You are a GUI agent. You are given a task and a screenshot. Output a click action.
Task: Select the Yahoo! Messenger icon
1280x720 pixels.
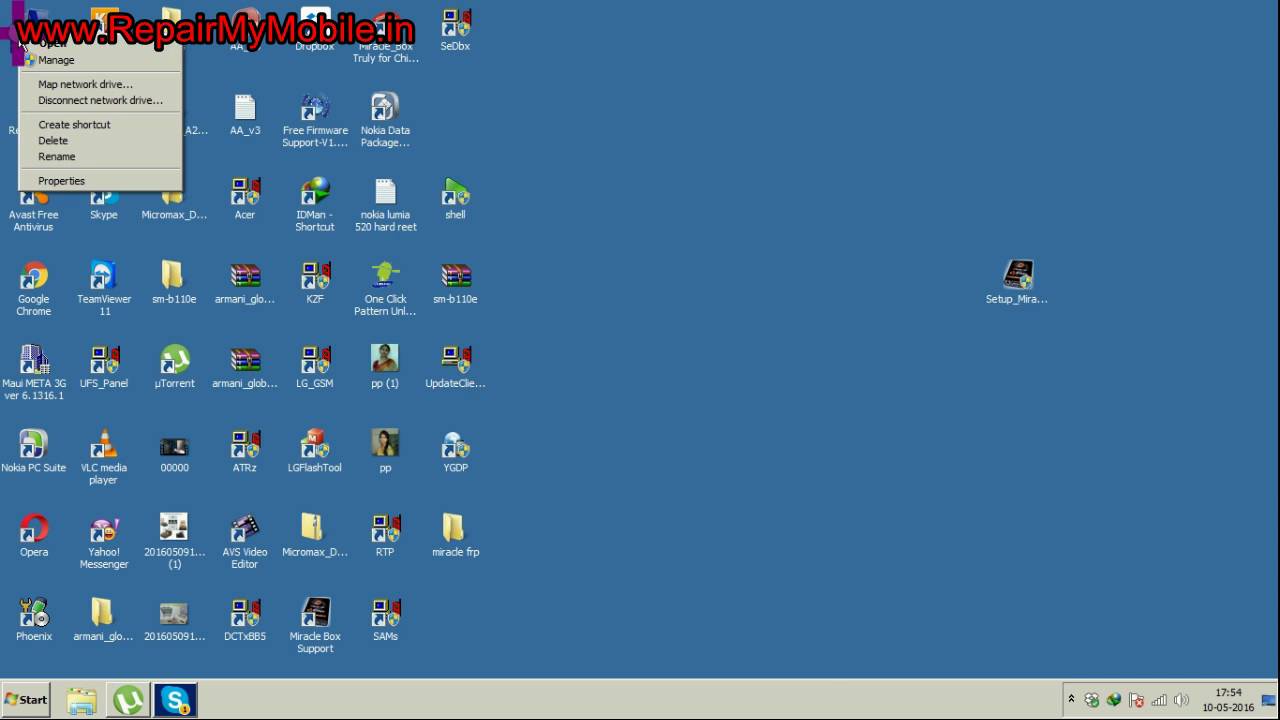point(104,541)
